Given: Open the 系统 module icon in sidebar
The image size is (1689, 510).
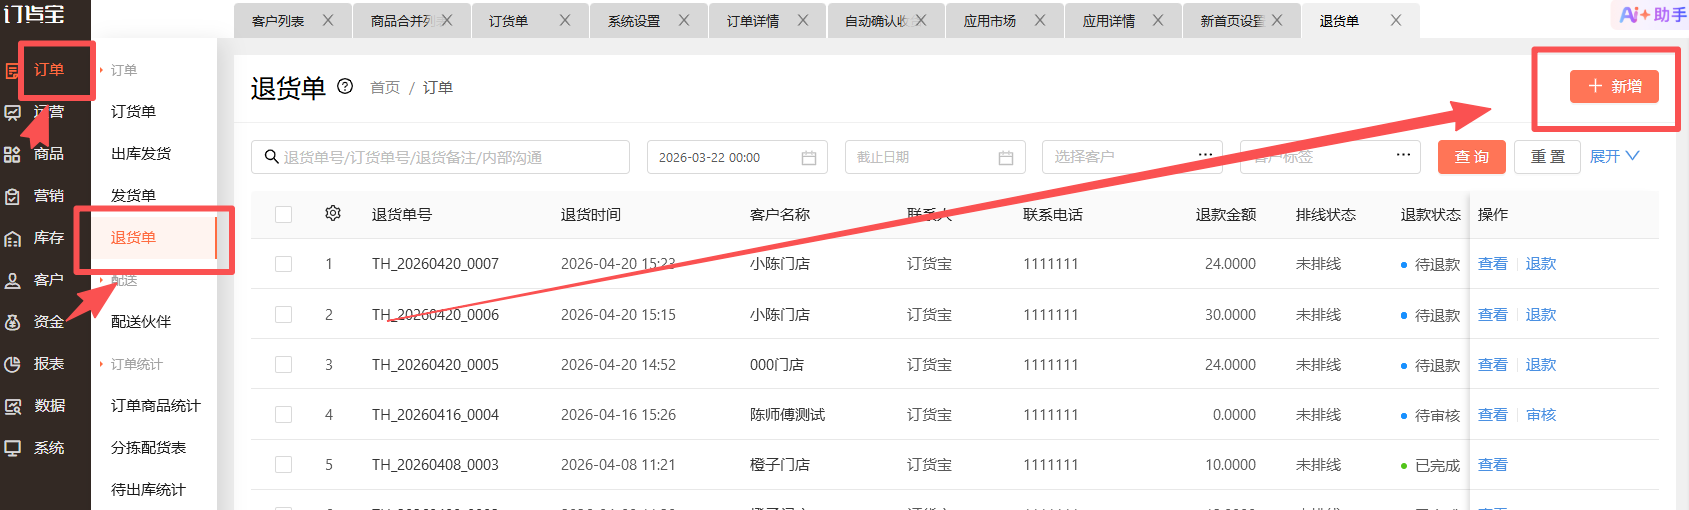Looking at the screenshot, I should tap(12, 448).
